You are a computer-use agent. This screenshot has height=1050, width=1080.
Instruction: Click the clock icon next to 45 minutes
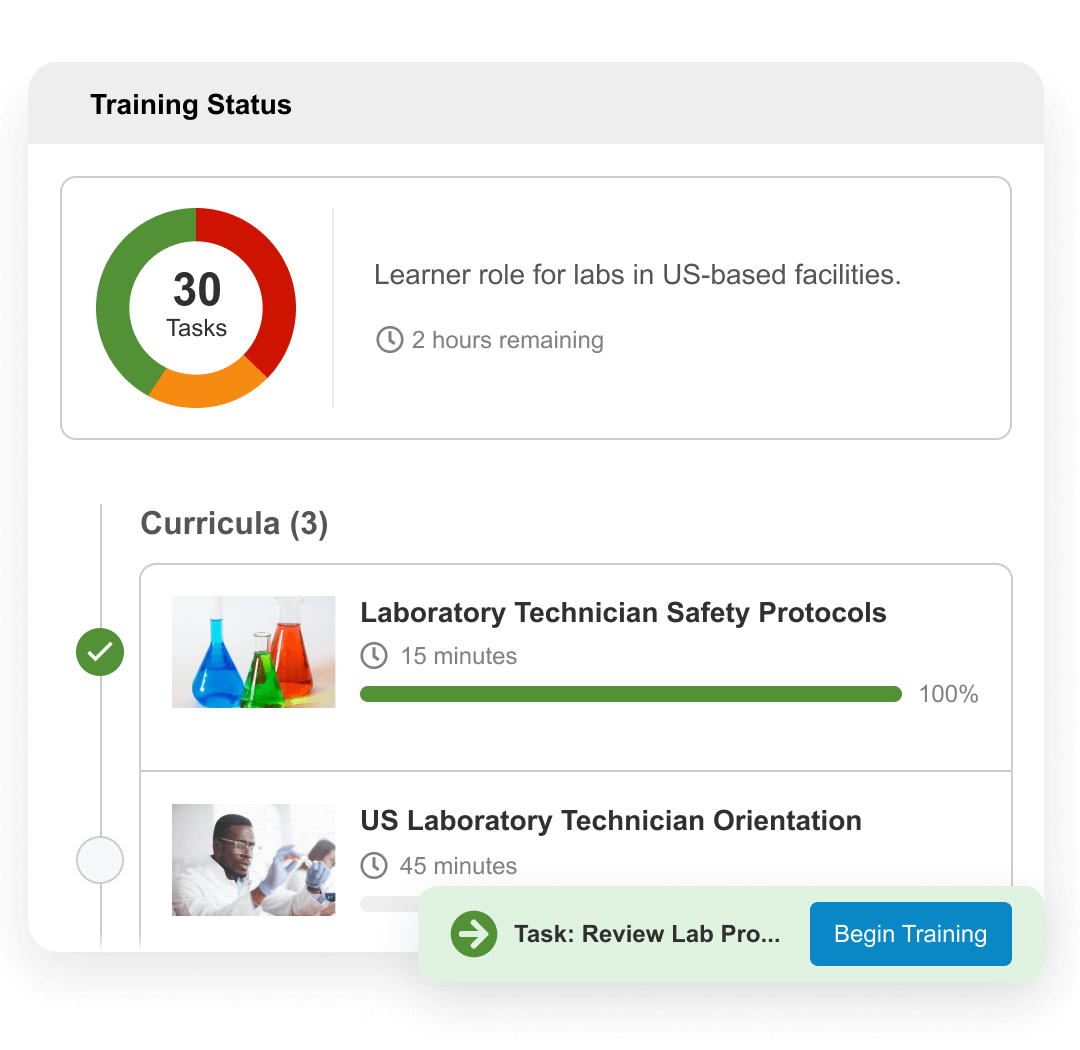pyautogui.click(x=374, y=866)
